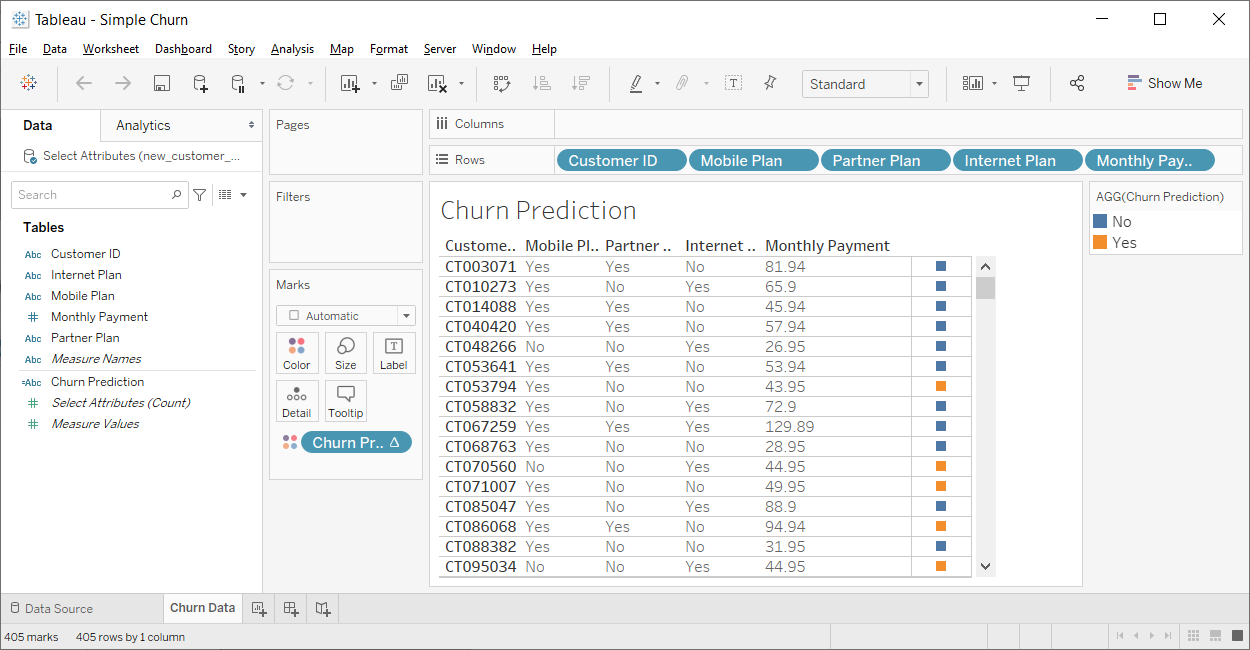Click the Color button on Marks card
The width and height of the screenshot is (1250, 650).
point(296,353)
